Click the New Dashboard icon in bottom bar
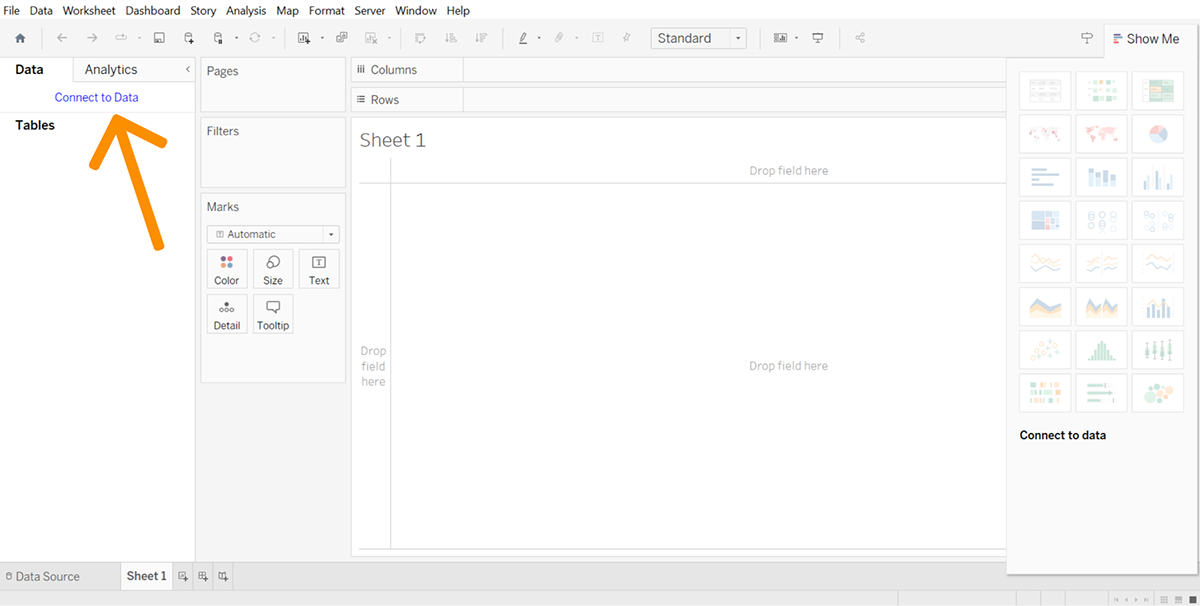The image size is (1200, 606). tap(203, 576)
